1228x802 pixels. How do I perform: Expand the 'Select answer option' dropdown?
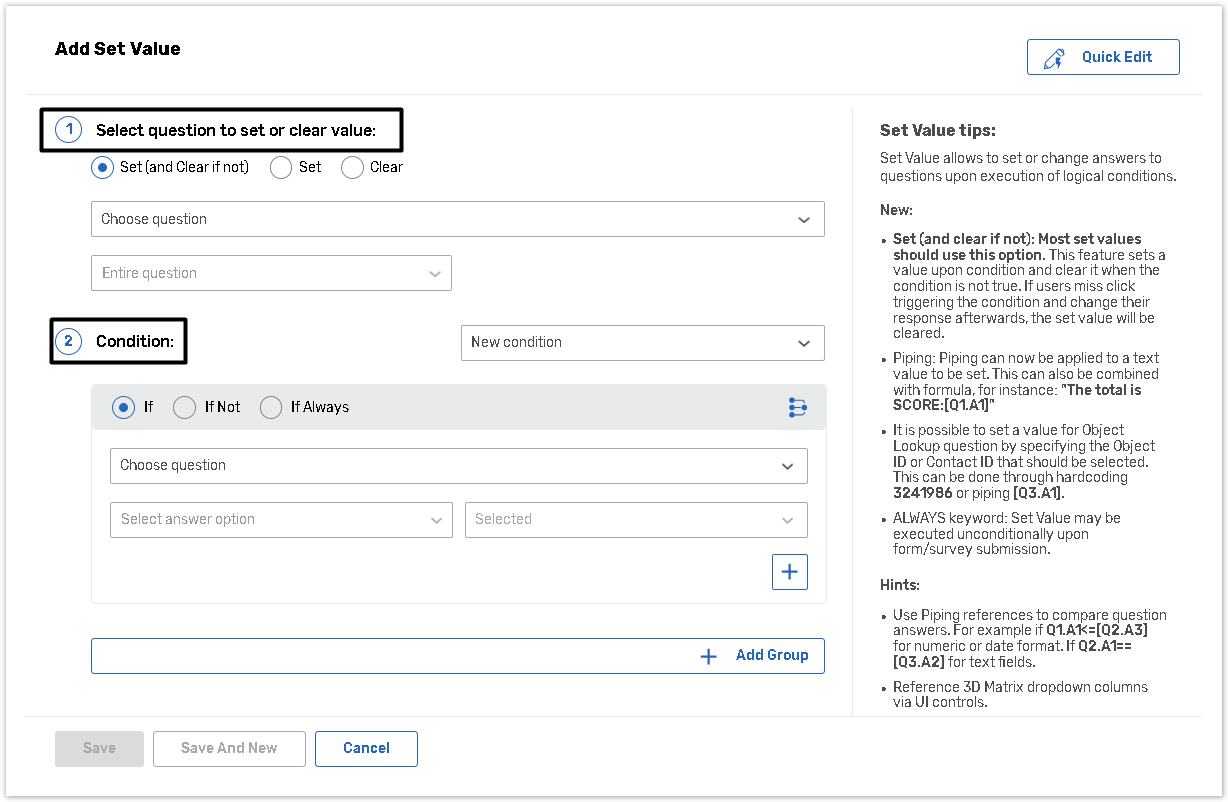pos(281,520)
